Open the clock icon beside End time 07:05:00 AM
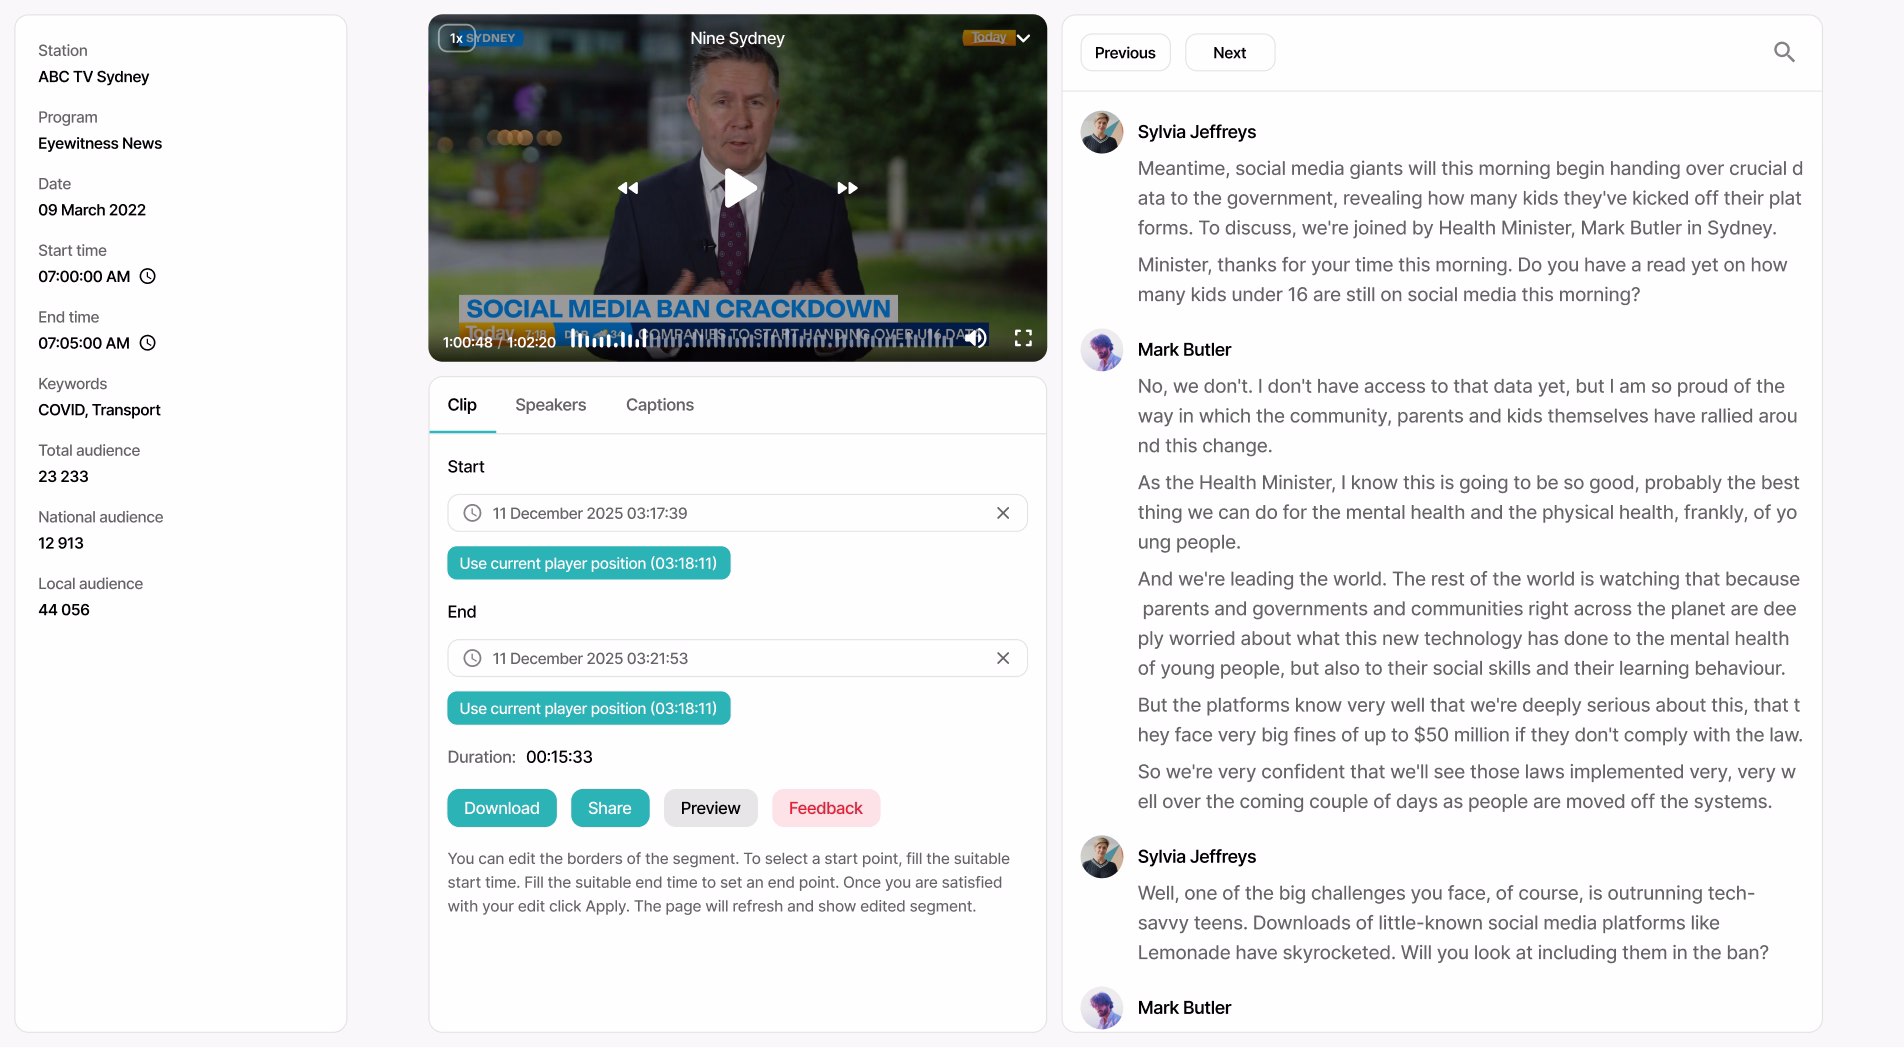The width and height of the screenshot is (1904, 1048). point(148,343)
